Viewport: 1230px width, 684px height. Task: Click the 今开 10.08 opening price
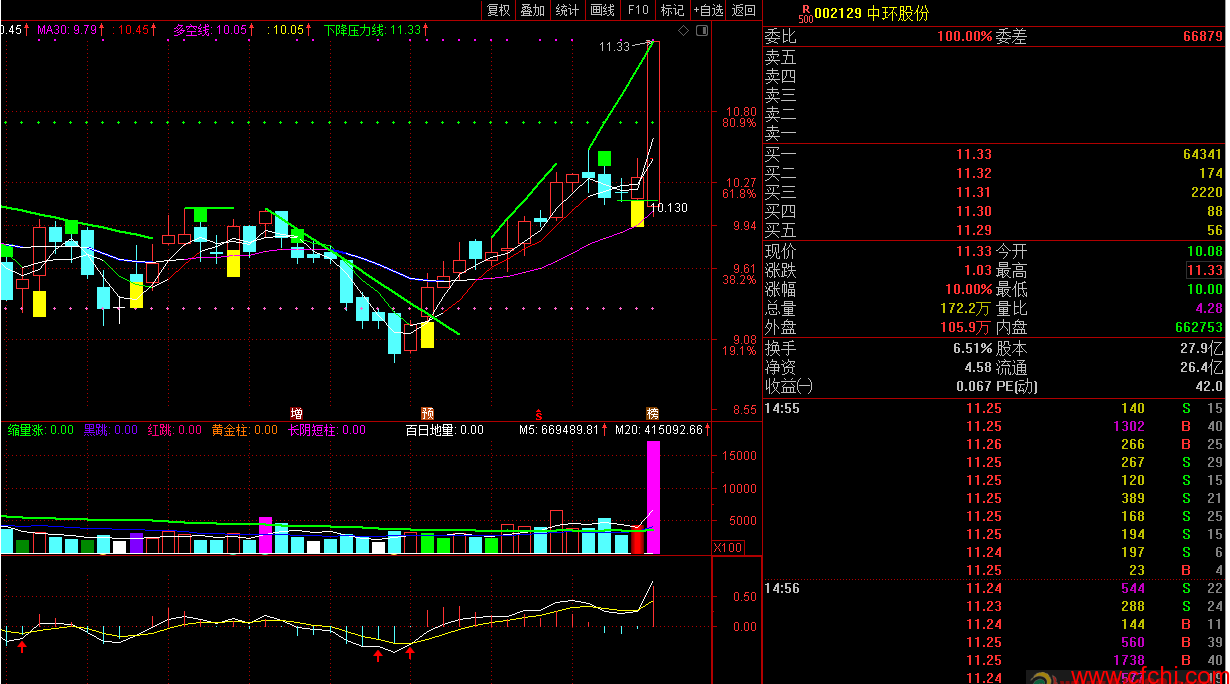tap(1205, 251)
